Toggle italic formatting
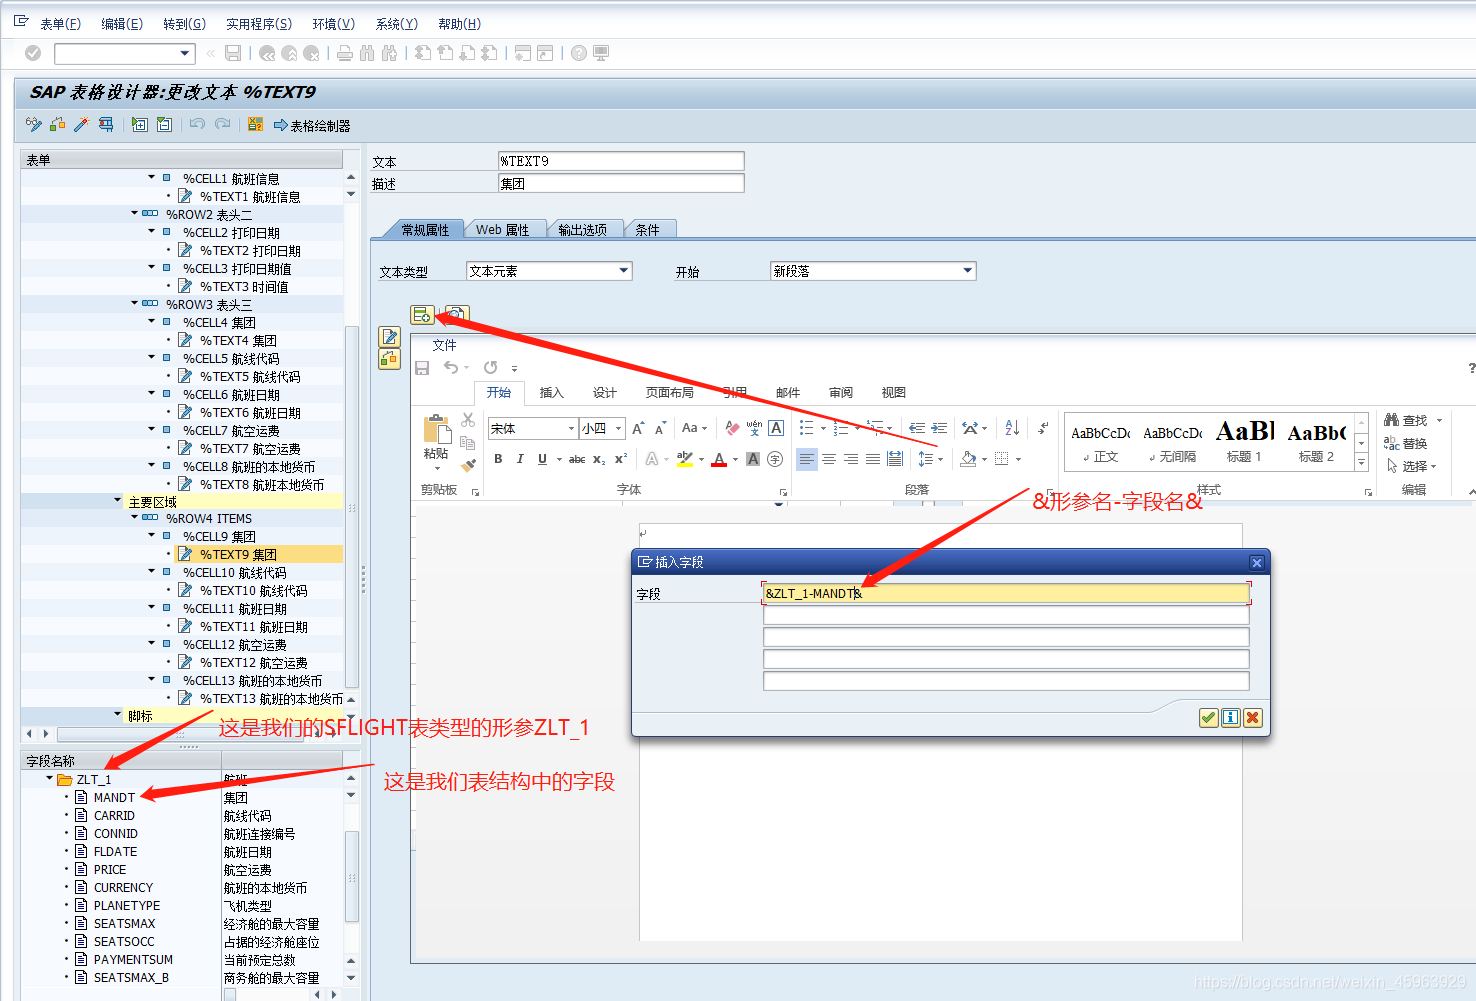Screen dimensions: 1476x1001 pyautogui.click(x=520, y=459)
